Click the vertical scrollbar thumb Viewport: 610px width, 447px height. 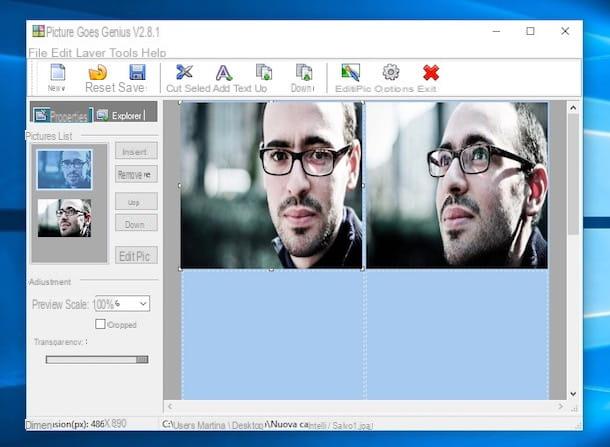point(573,174)
